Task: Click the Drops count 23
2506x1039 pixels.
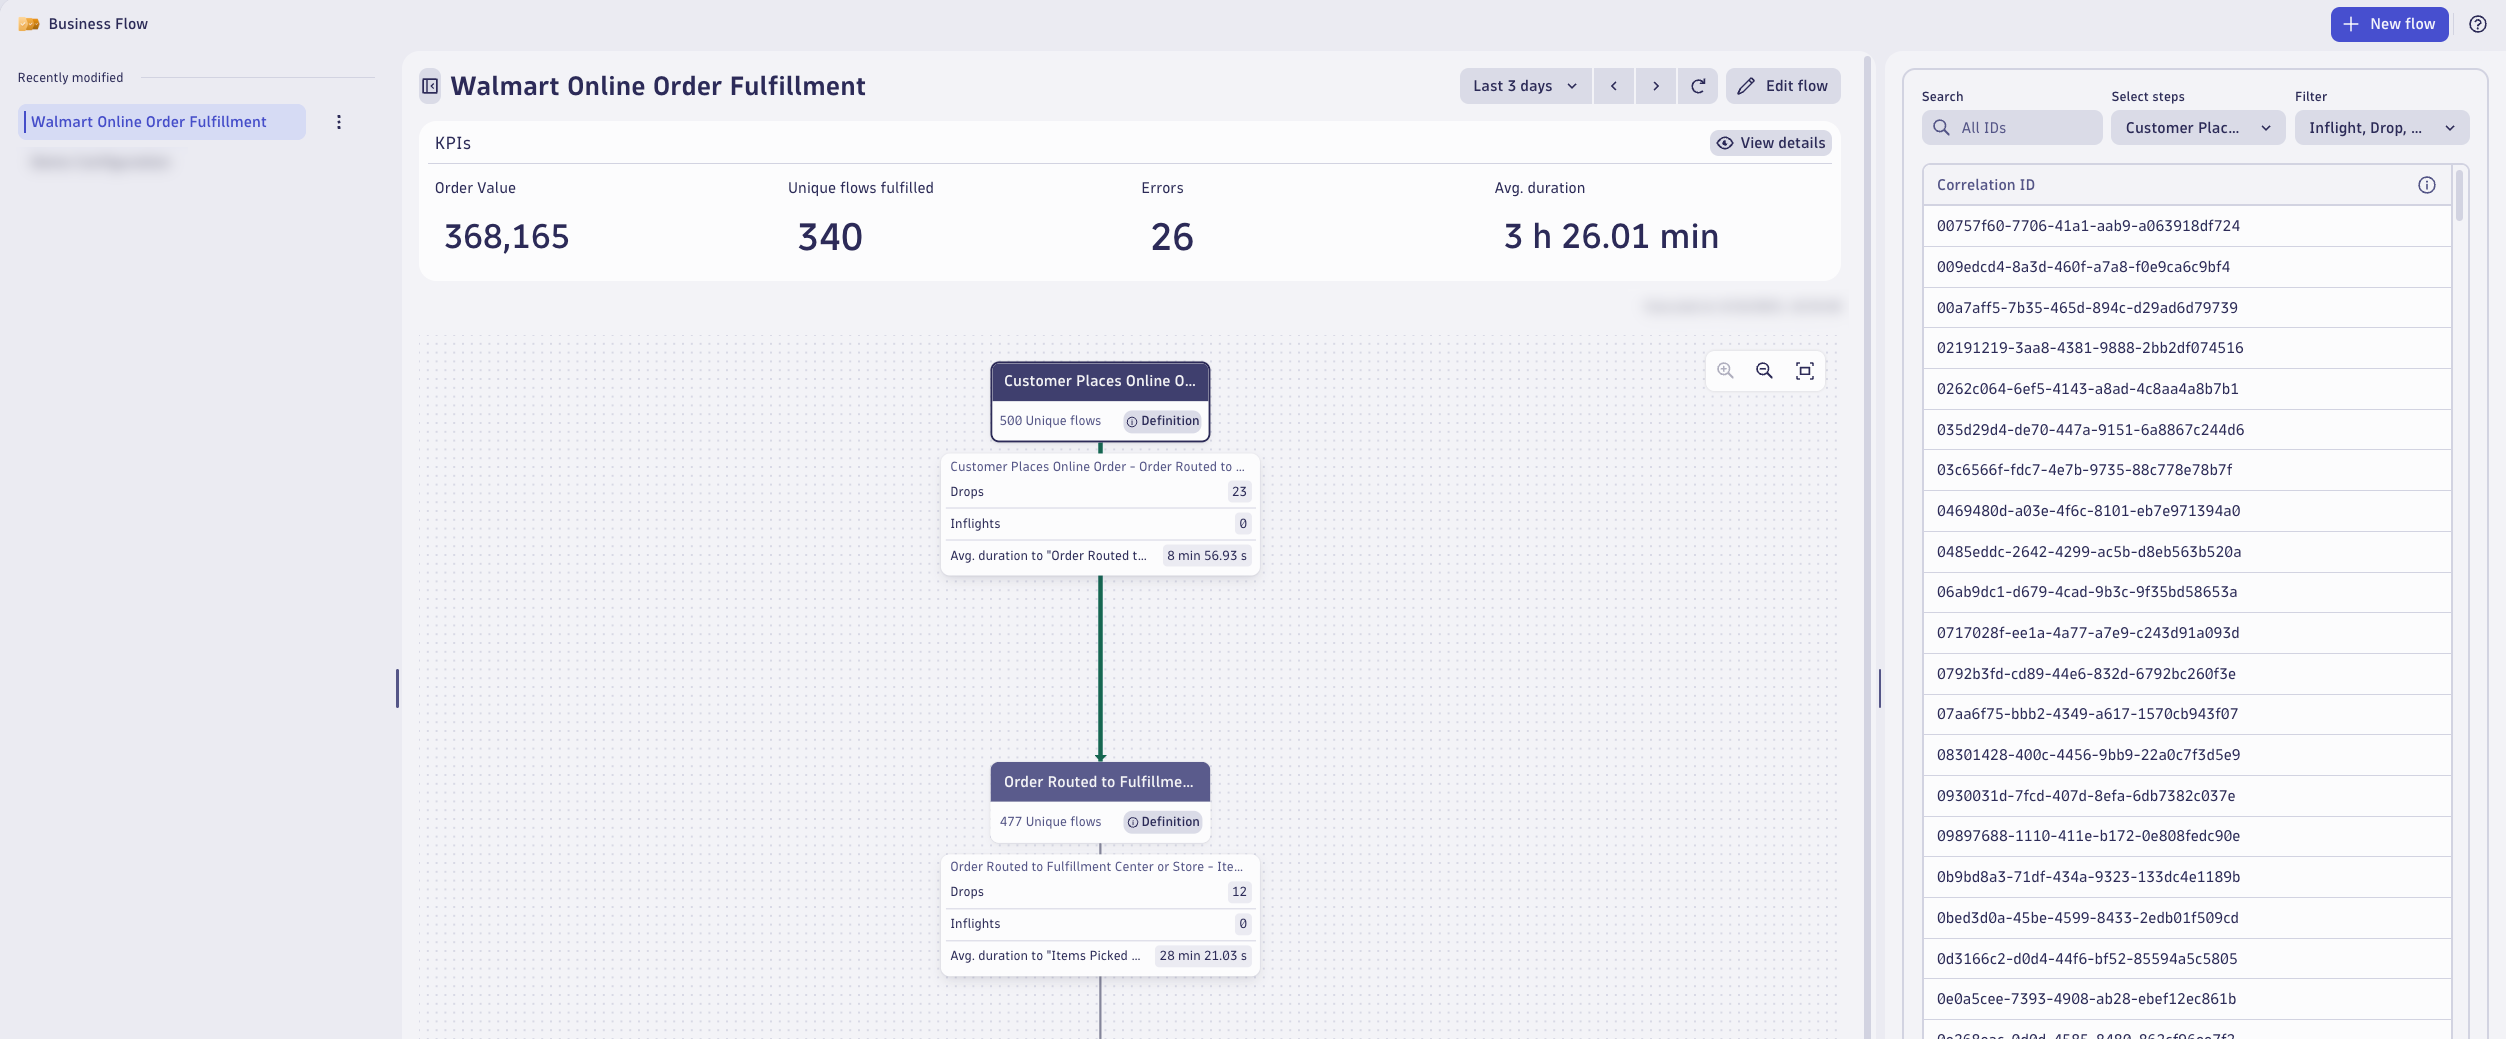Action: (x=1239, y=492)
